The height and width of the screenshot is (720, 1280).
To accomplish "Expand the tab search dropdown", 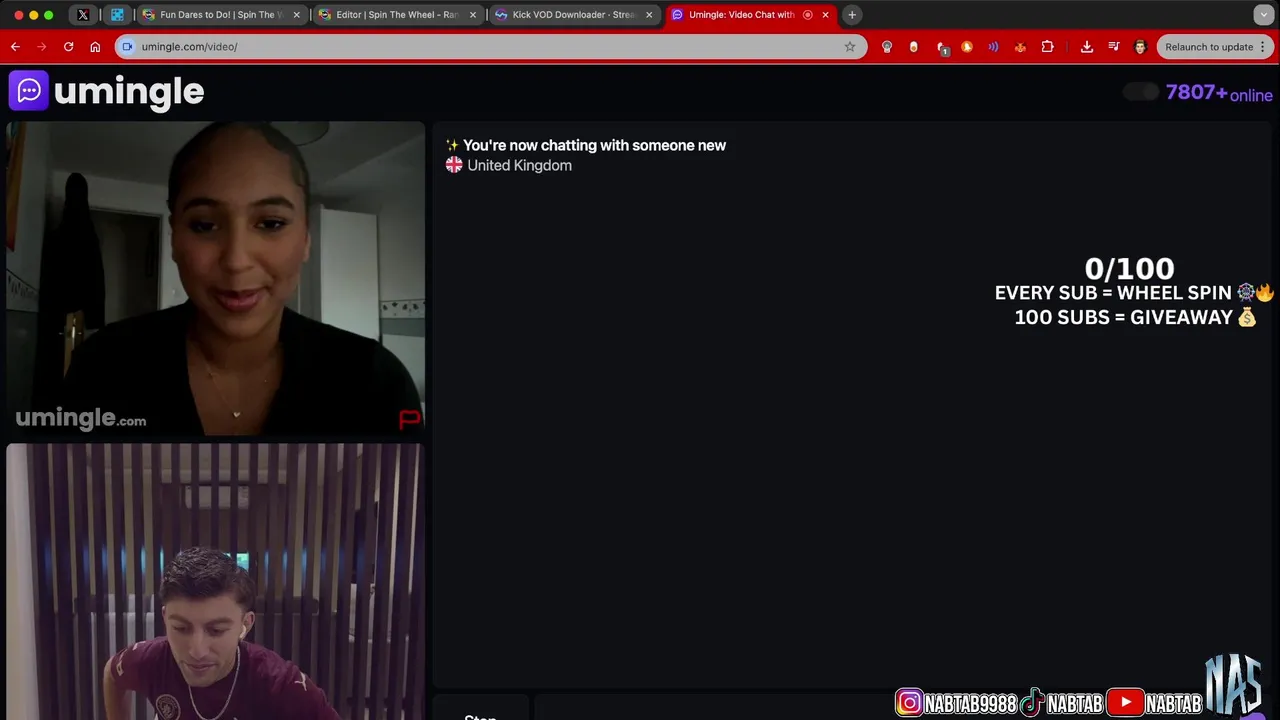I will tap(1264, 15).
